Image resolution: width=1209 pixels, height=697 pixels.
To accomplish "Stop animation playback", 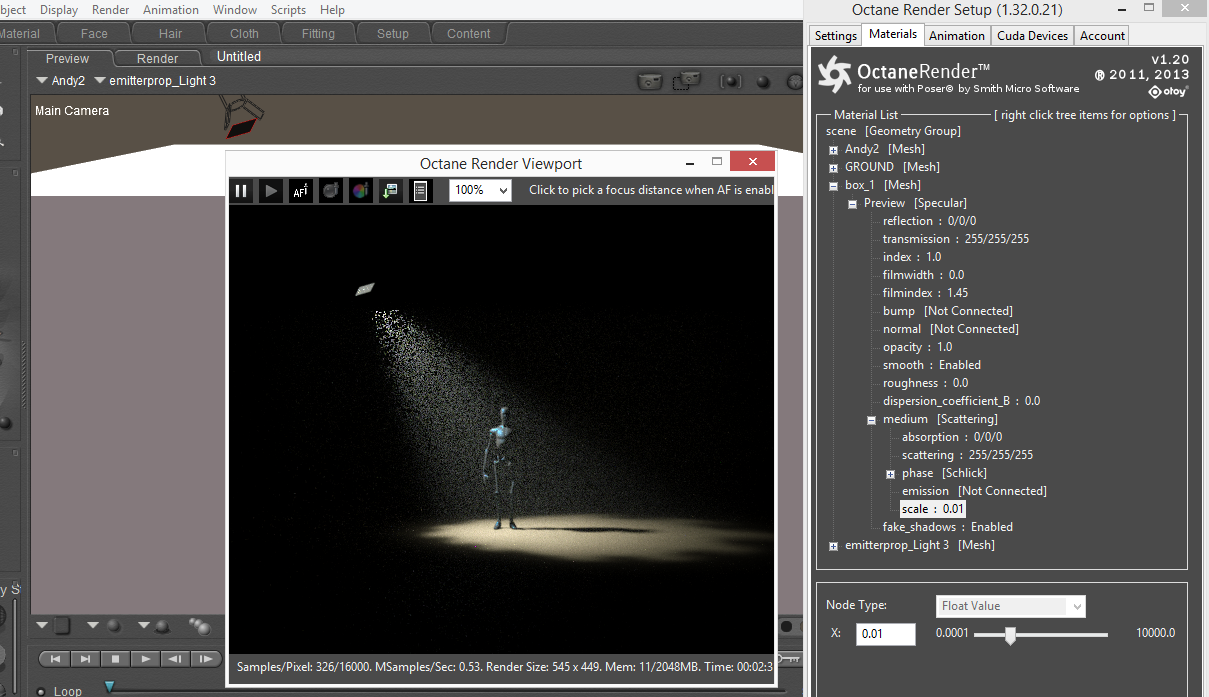I will [x=116, y=659].
